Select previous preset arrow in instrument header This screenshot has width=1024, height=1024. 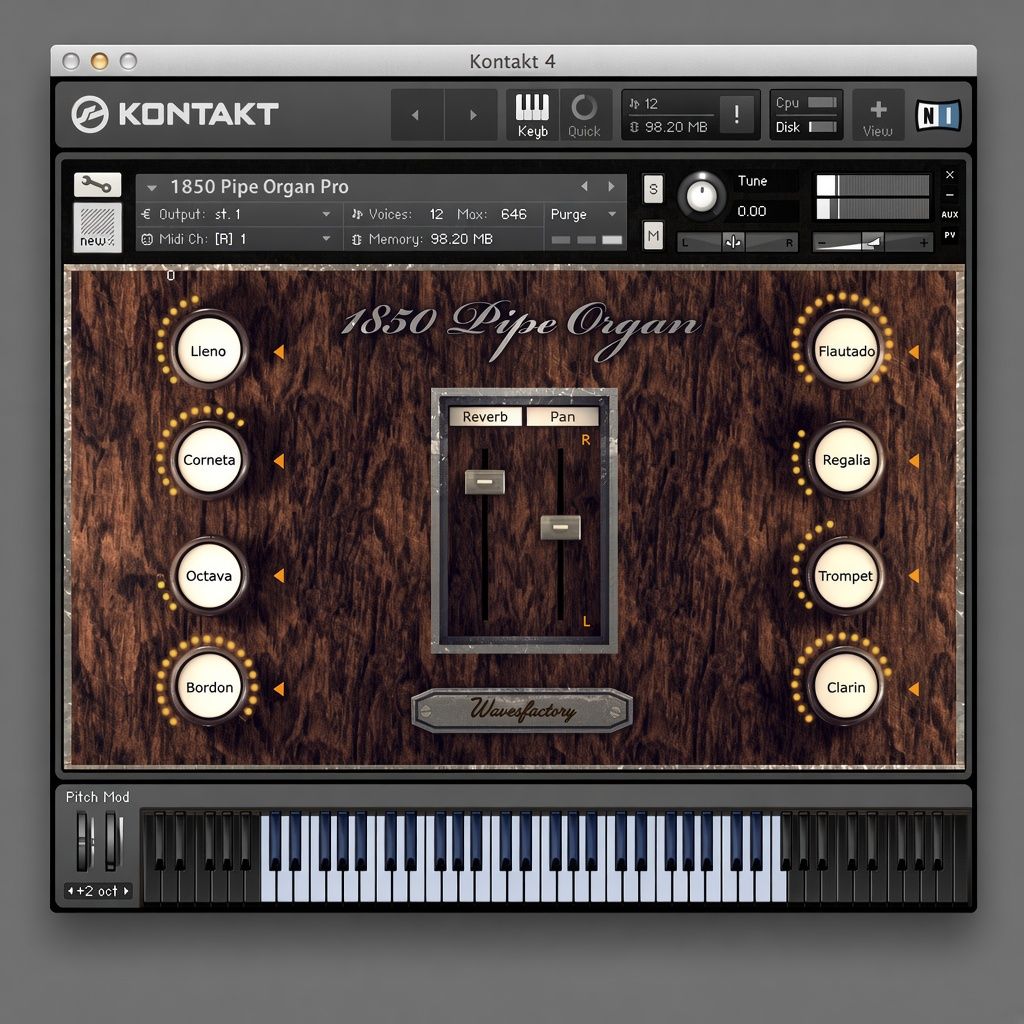584,187
